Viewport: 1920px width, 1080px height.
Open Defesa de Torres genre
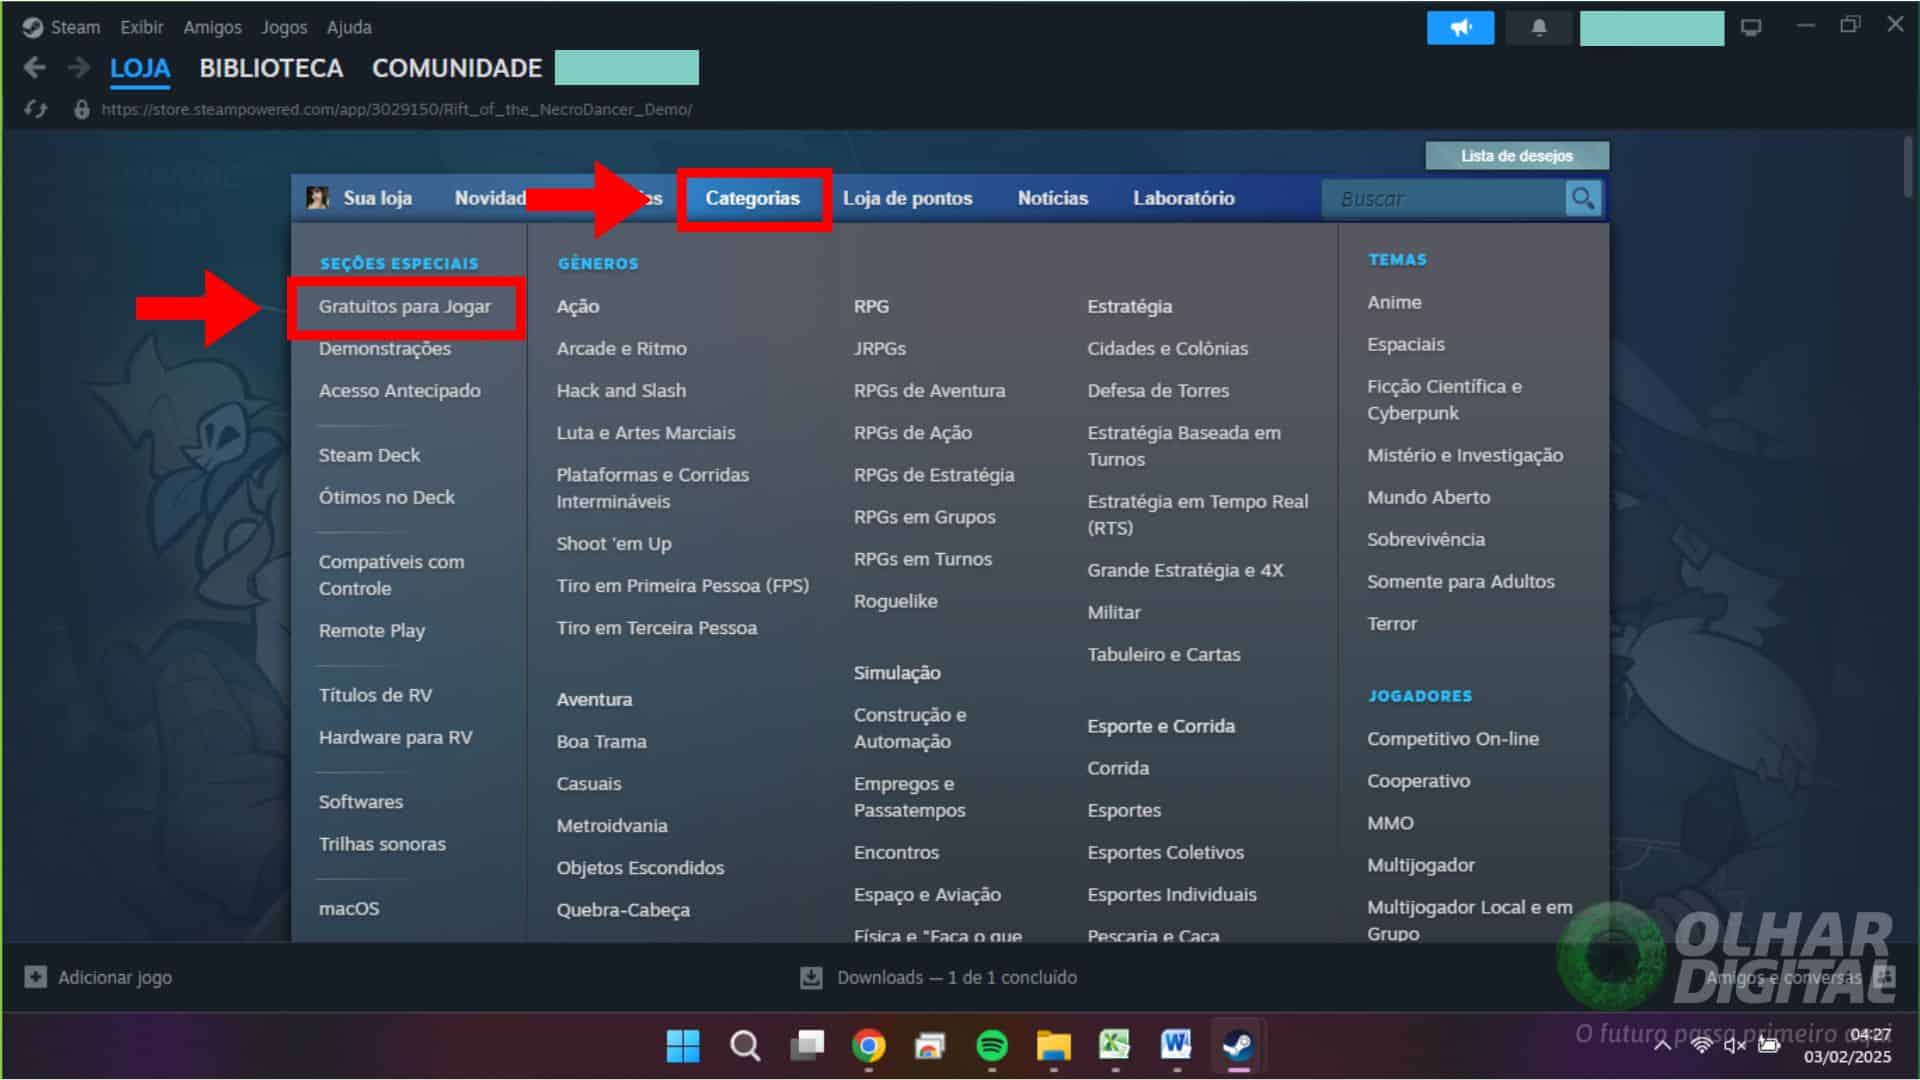coord(1158,390)
